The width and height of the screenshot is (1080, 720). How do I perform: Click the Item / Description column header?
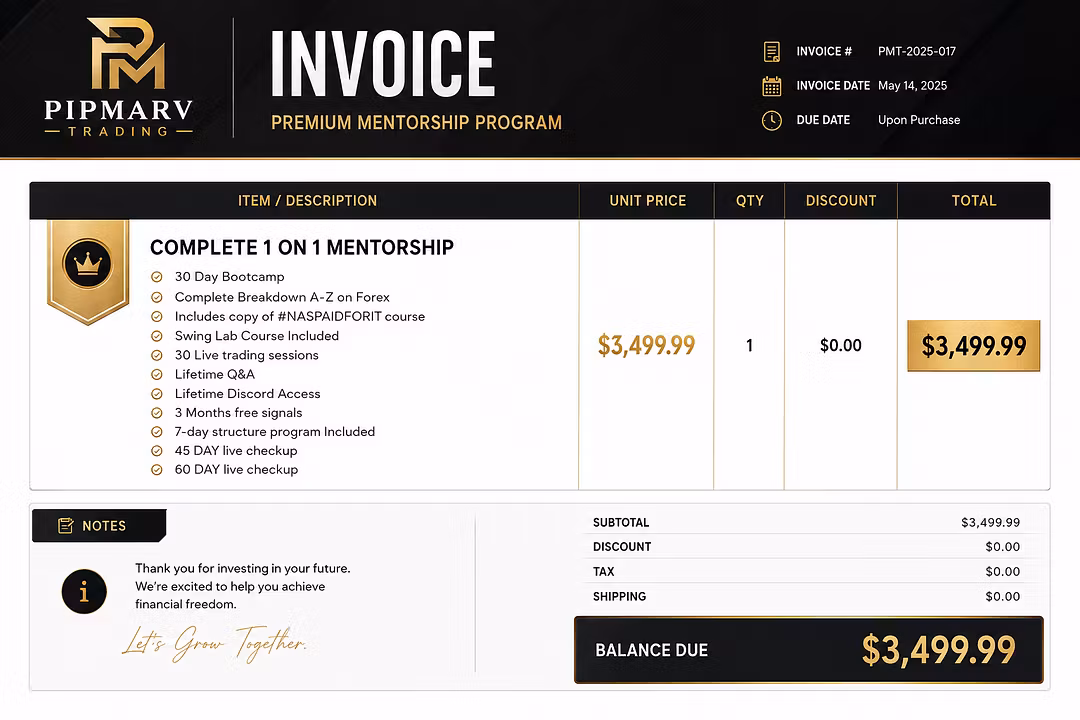point(307,200)
